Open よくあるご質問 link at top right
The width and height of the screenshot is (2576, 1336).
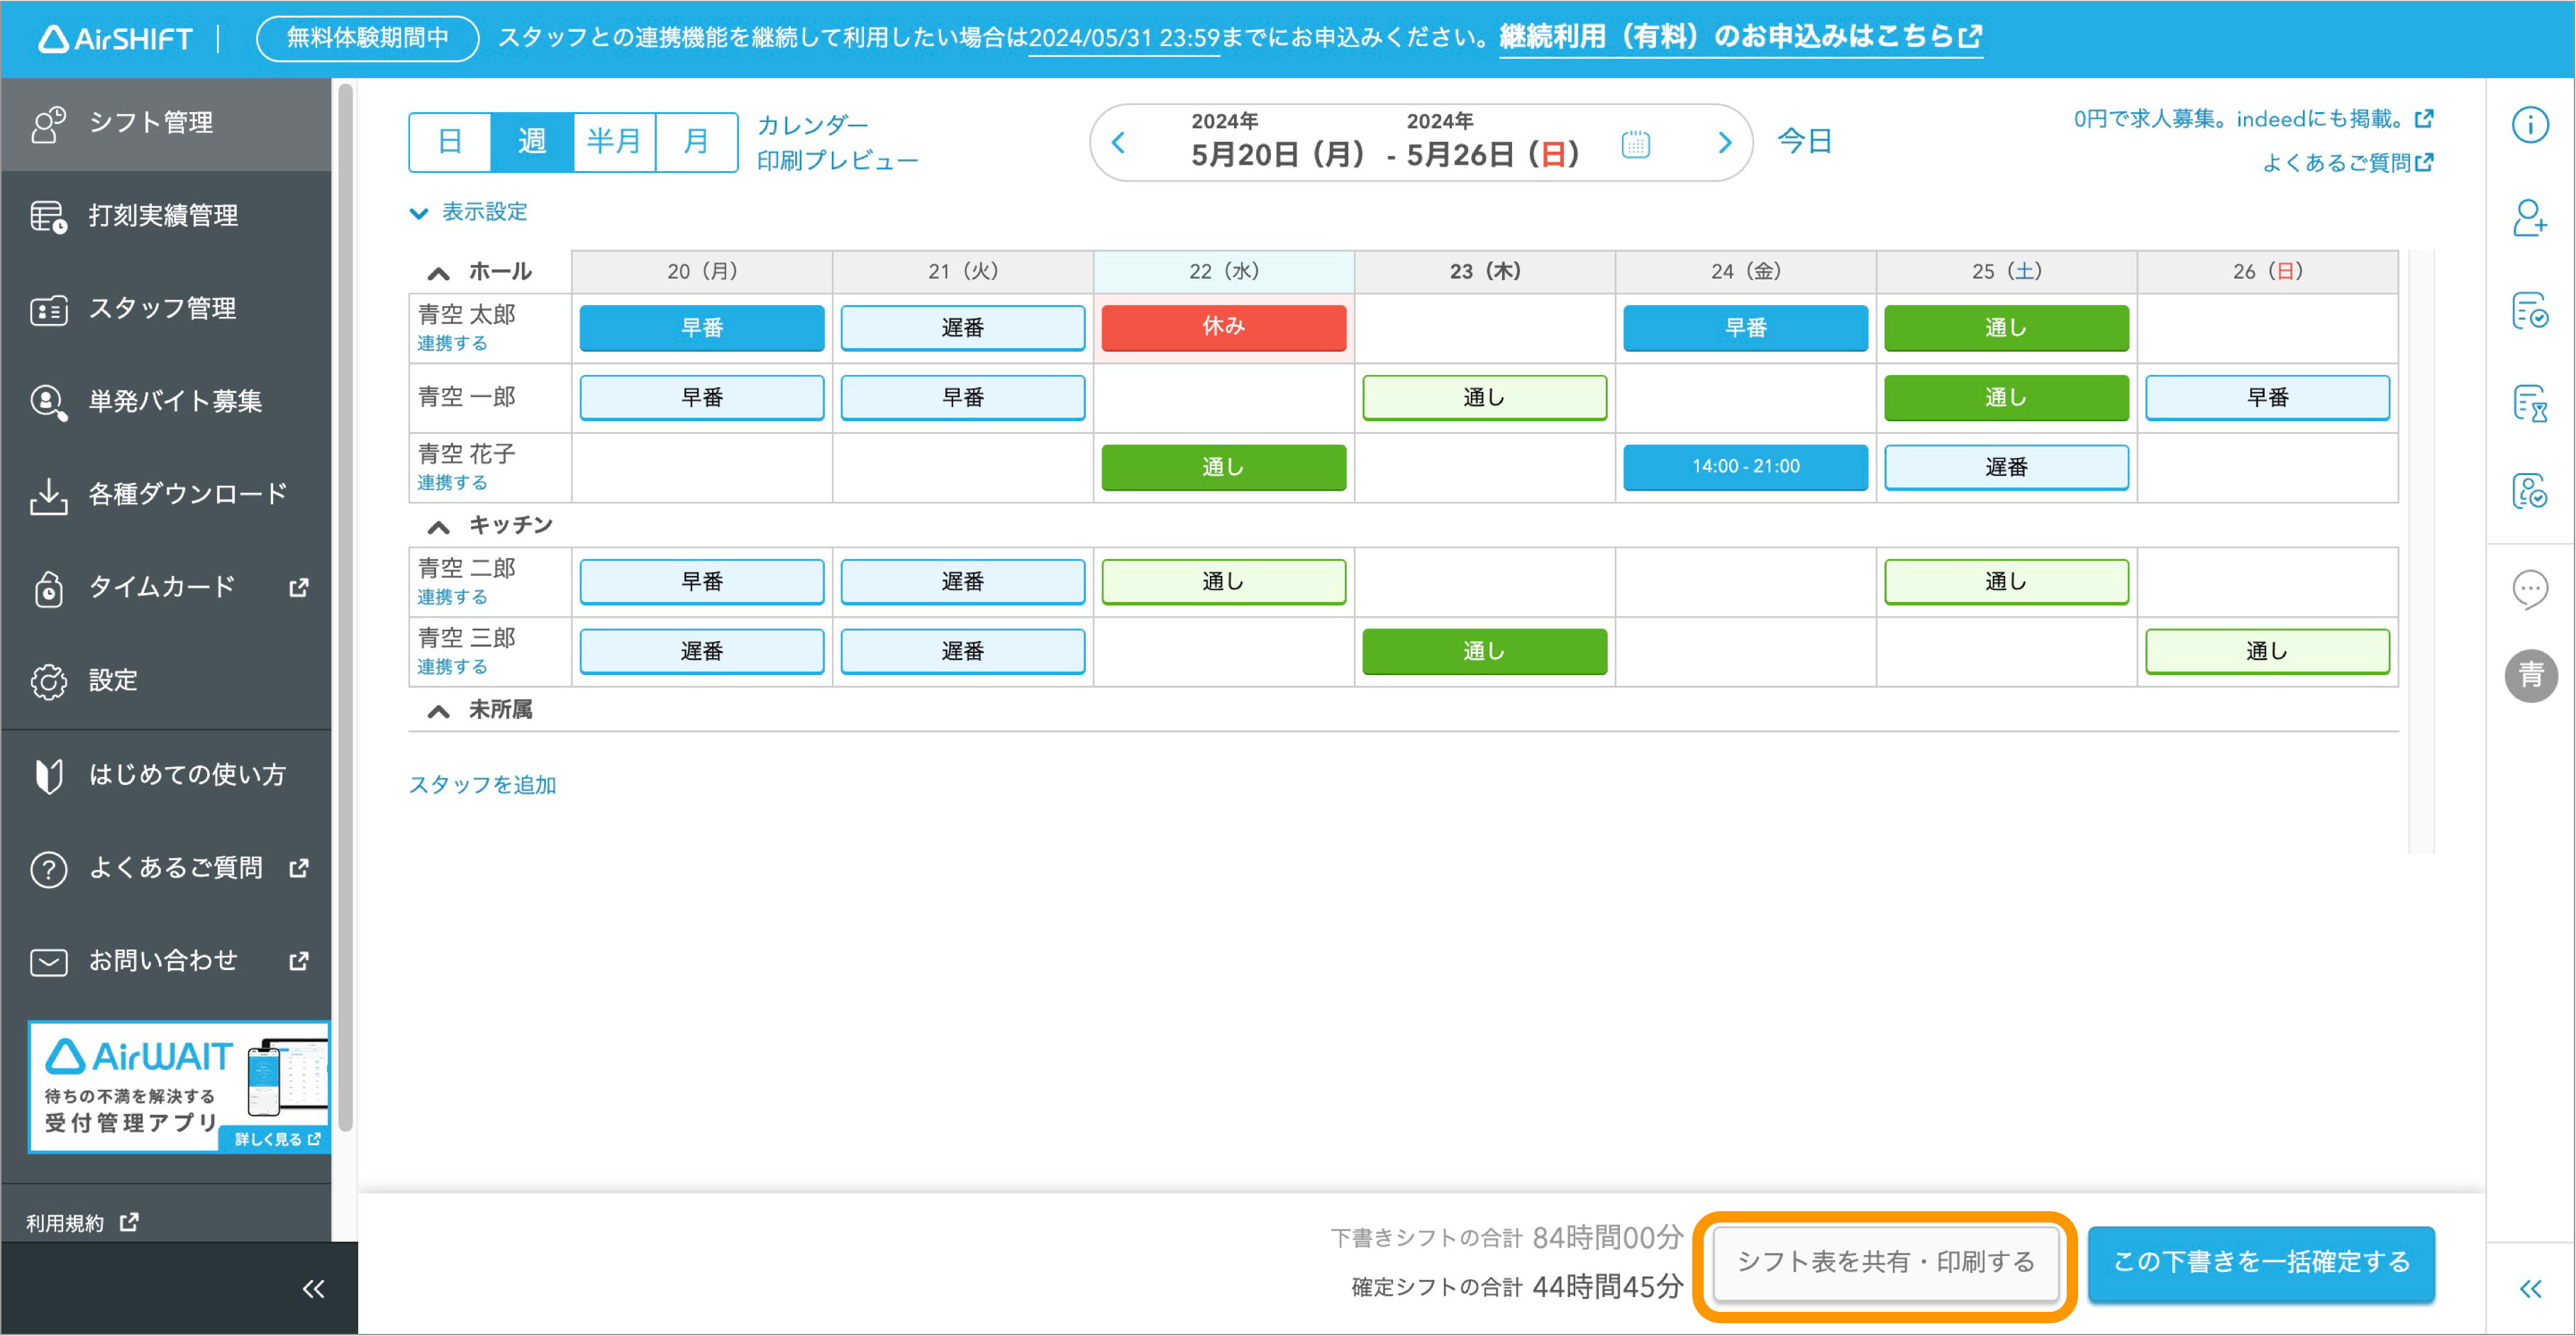(x=2347, y=162)
